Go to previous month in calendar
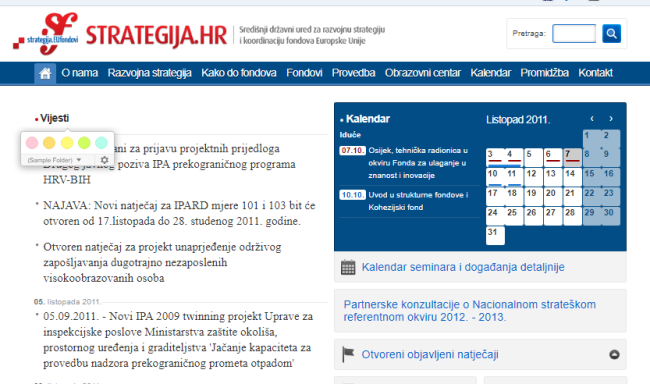Screen dimensions: 650x384 592,119
